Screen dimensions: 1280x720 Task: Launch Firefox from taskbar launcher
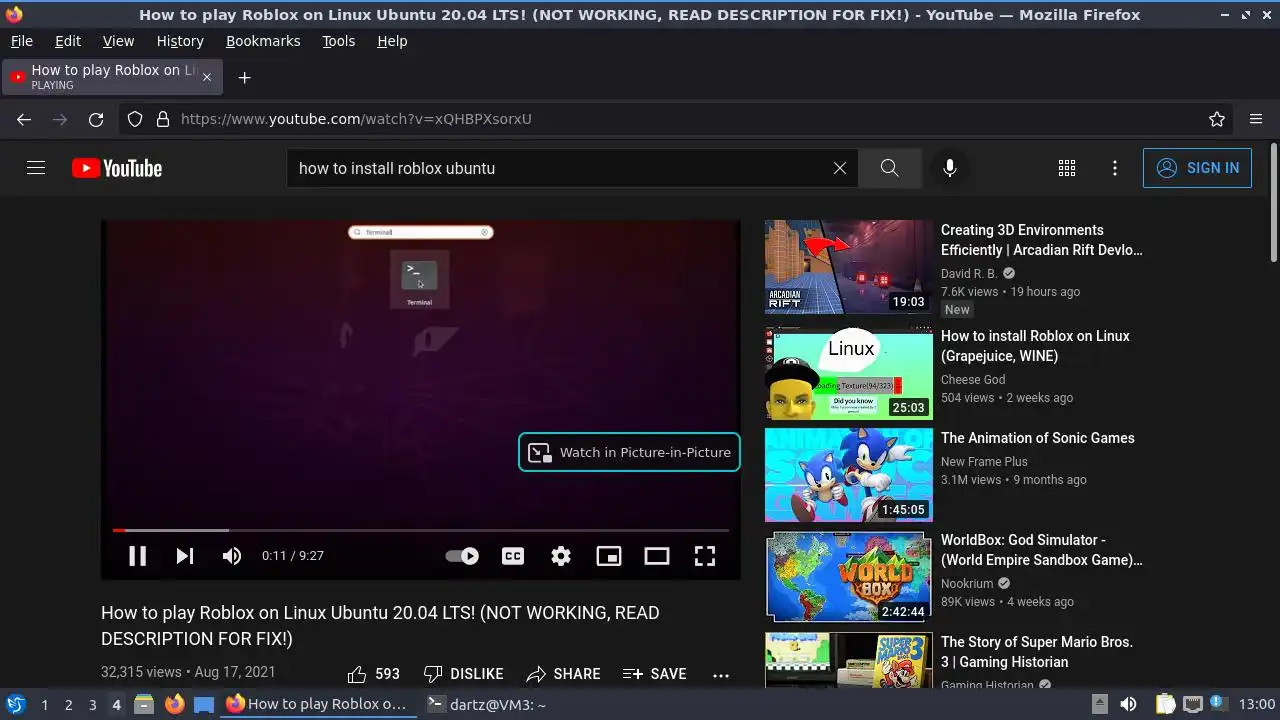tap(175, 704)
